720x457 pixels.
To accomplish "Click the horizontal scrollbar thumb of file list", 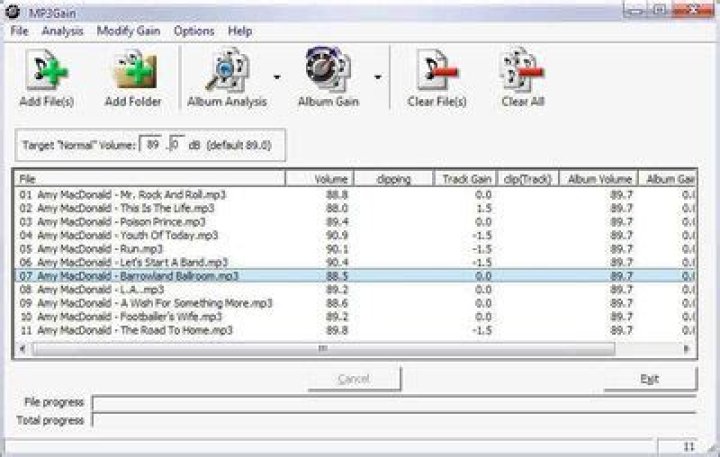I will click(x=324, y=349).
